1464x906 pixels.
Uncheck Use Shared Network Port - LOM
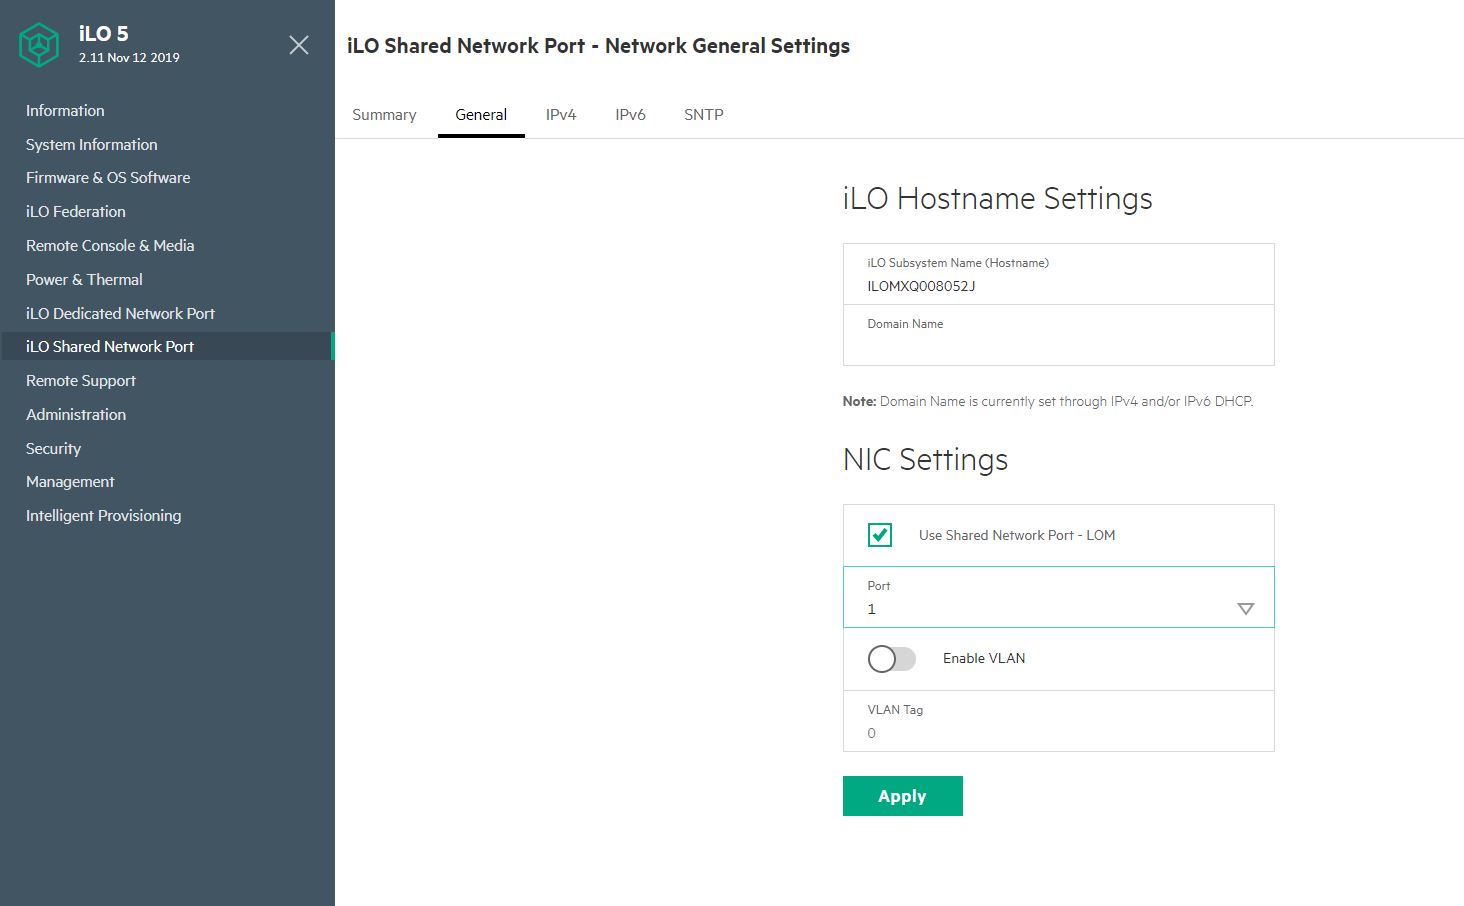(x=880, y=535)
